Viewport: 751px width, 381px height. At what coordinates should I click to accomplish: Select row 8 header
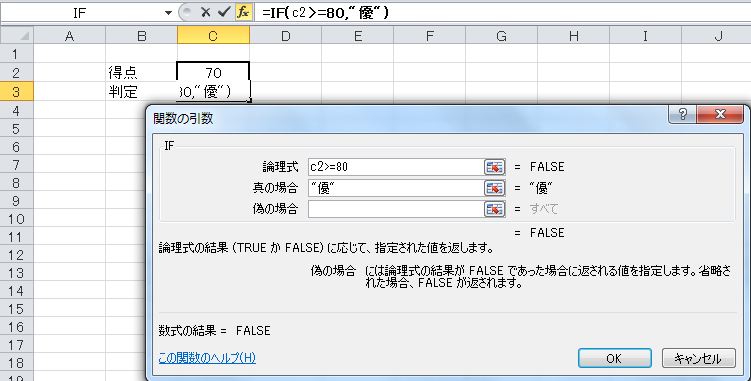(x=17, y=183)
